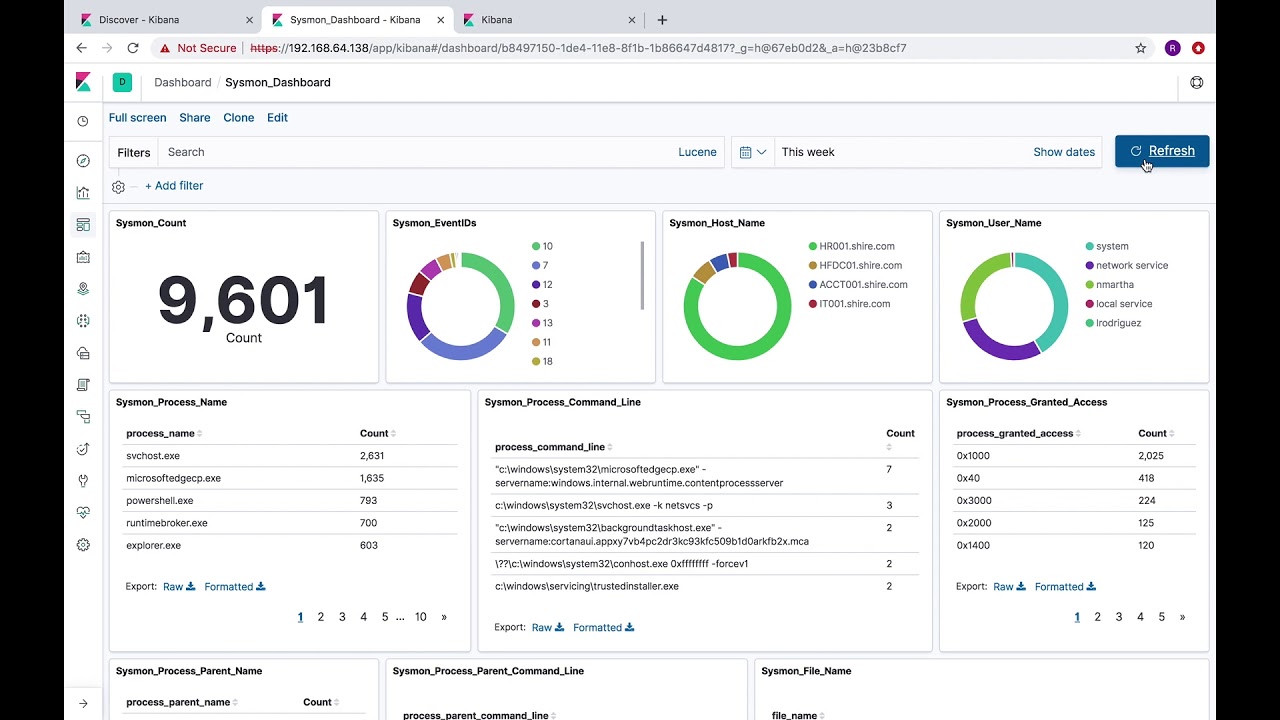Open the Visualize app in sidebar
The height and width of the screenshot is (720, 1280).
pyautogui.click(x=83, y=193)
